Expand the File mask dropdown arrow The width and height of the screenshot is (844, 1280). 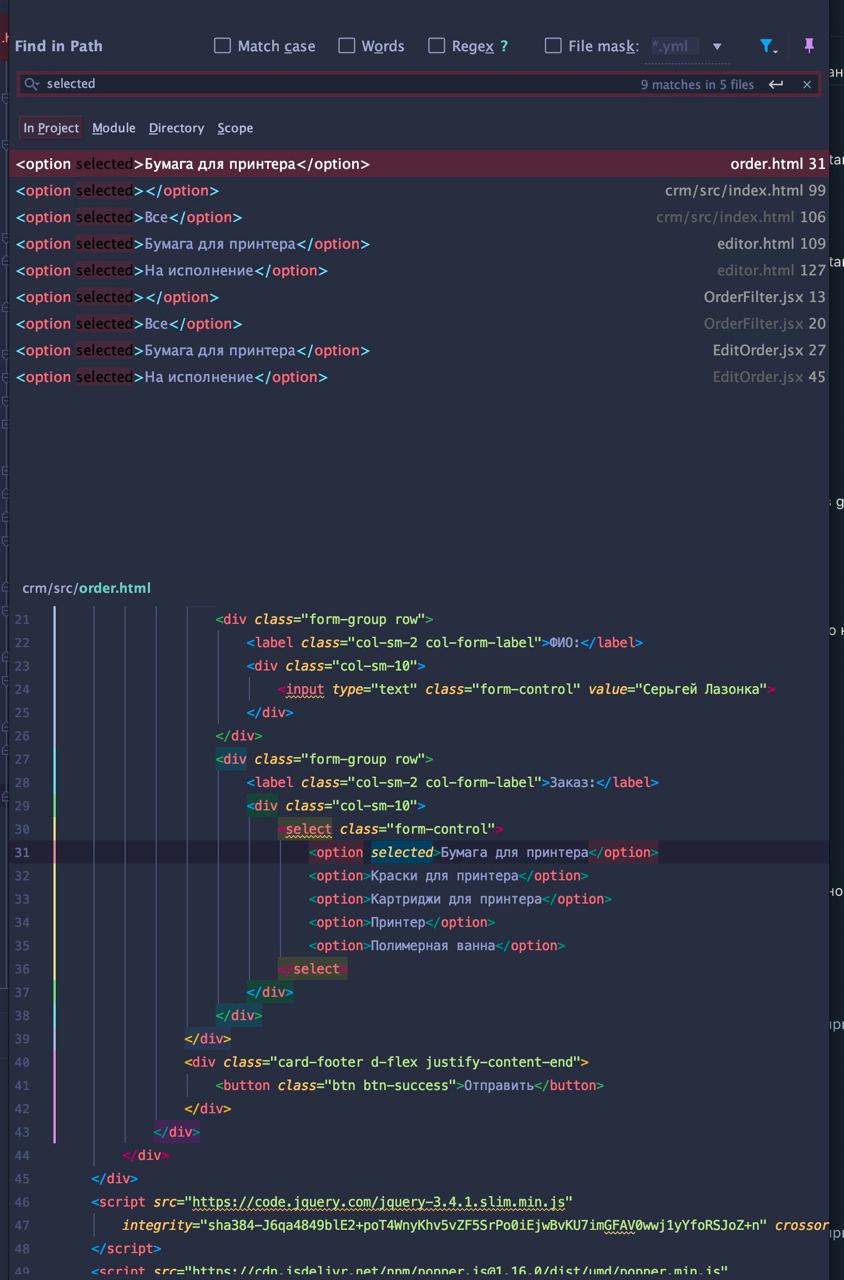(x=716, y=46)
